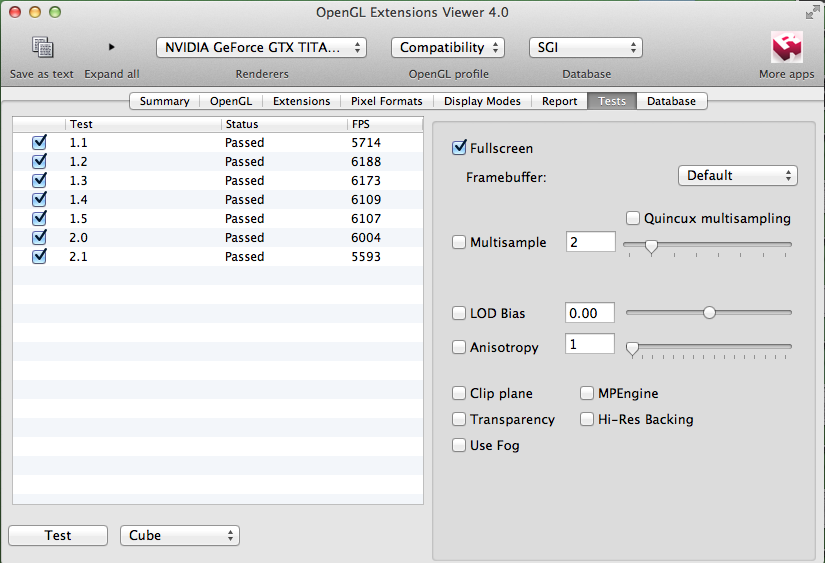
Task: Click the LOD Bias slider handle
Action: pos(709,313)
